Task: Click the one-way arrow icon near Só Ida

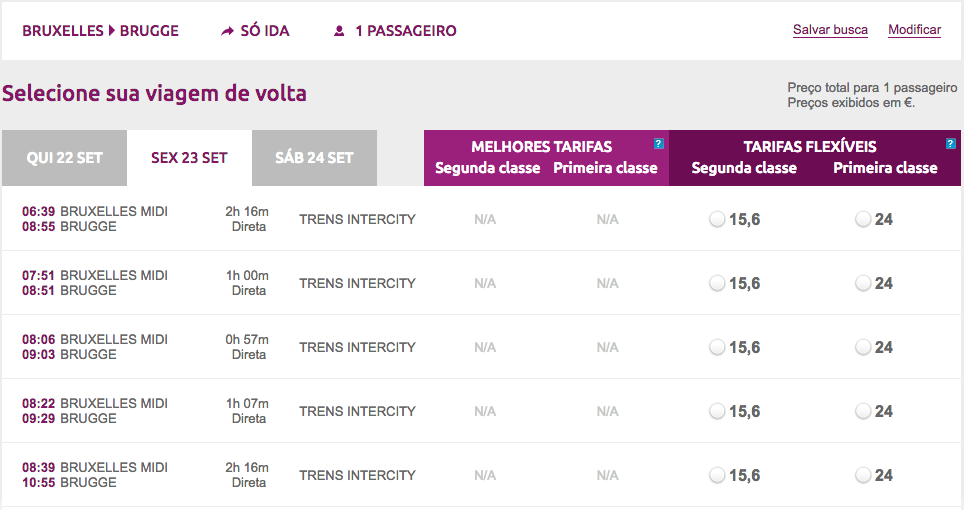Action: tap(227, 31)
